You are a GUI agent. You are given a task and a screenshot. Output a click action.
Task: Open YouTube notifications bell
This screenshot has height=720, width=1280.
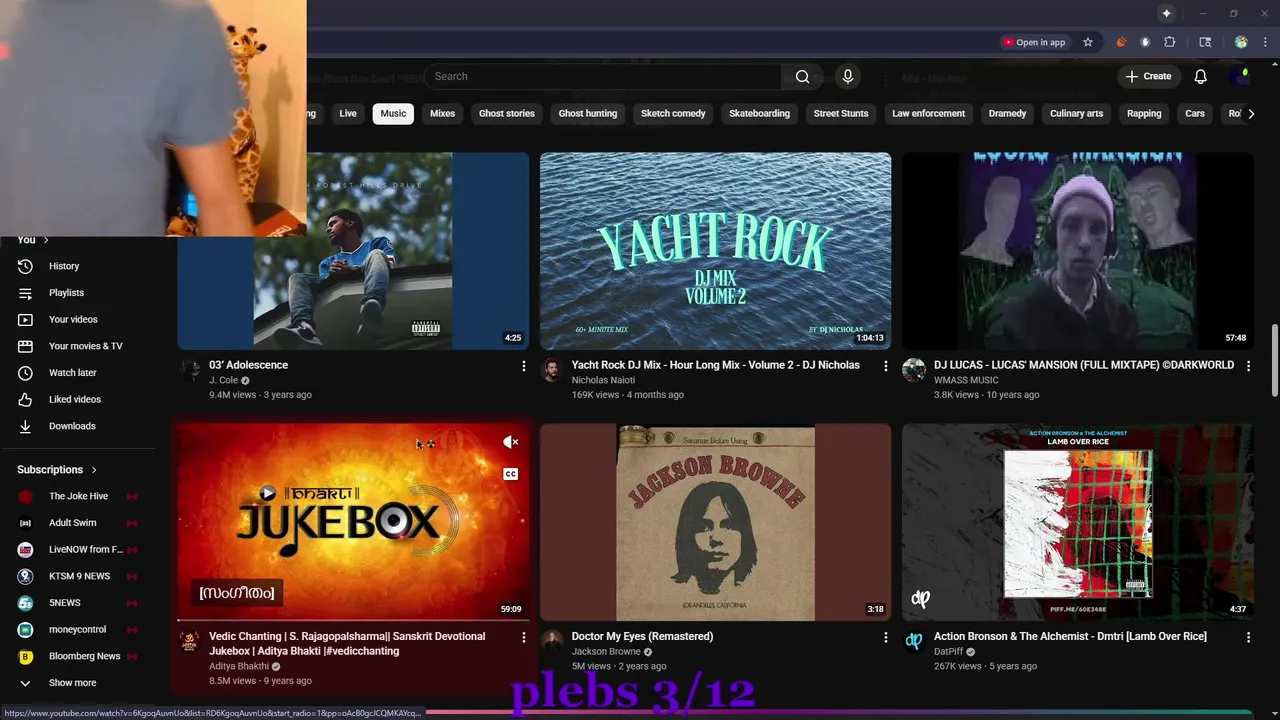[1201, 77]
